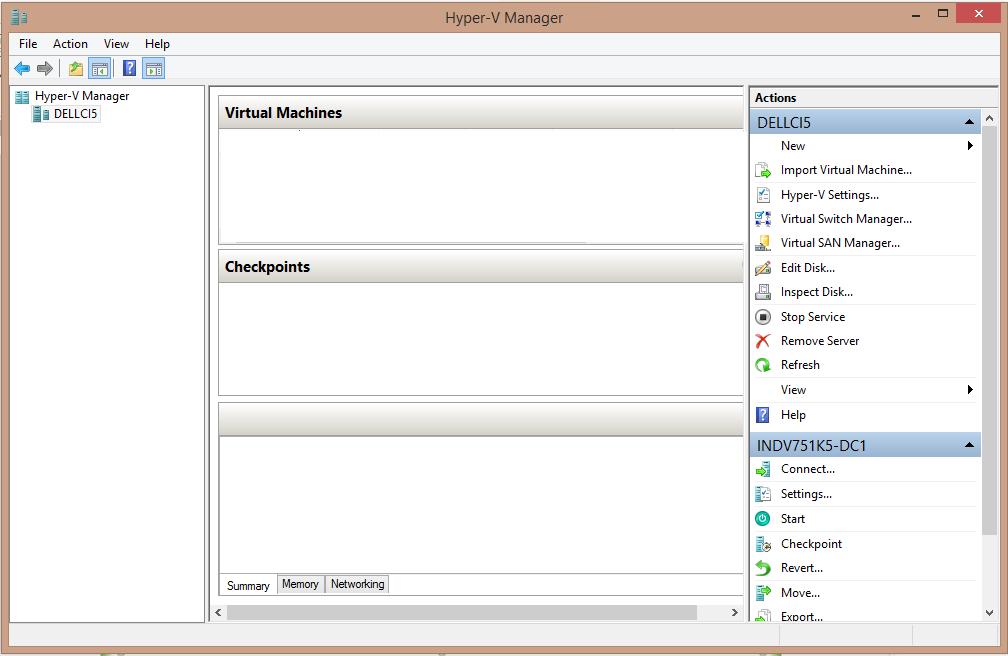1008x656 pixels.
Task: Click Refresh action text
Action: click(800, 365)
